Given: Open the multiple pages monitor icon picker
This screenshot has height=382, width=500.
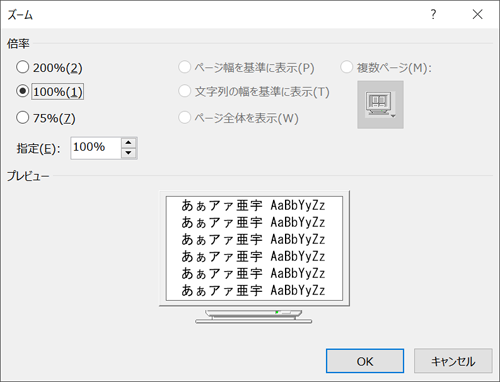Looking at the screenshot, I should [x=380, y=105].
